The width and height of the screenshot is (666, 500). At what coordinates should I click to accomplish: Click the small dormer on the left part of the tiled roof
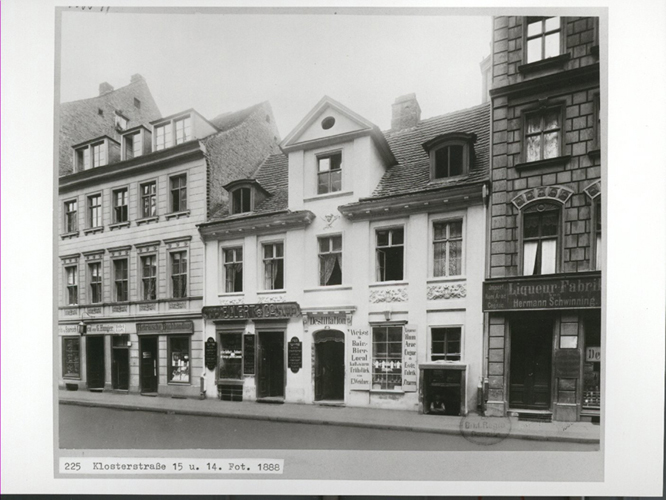[x=242, y=198]
